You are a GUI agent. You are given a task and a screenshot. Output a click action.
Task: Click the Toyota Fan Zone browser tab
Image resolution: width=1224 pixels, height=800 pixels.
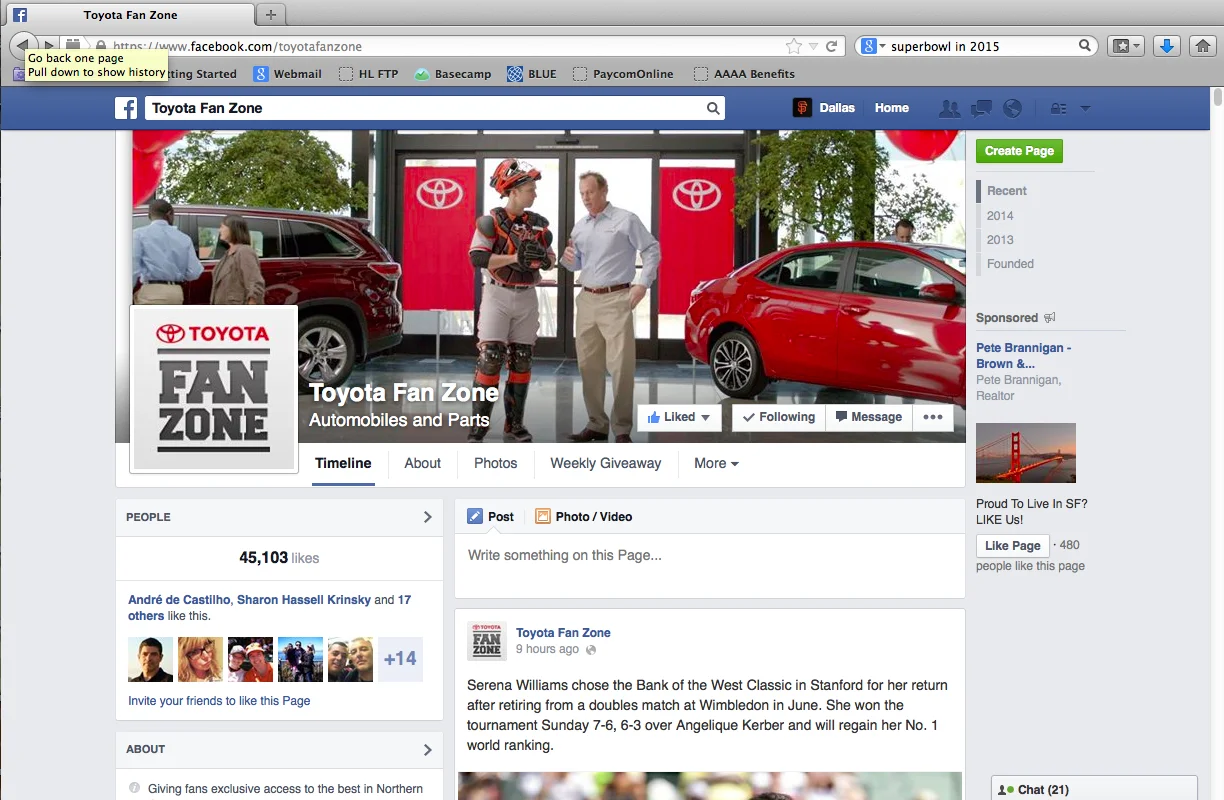tap(130, 15)
